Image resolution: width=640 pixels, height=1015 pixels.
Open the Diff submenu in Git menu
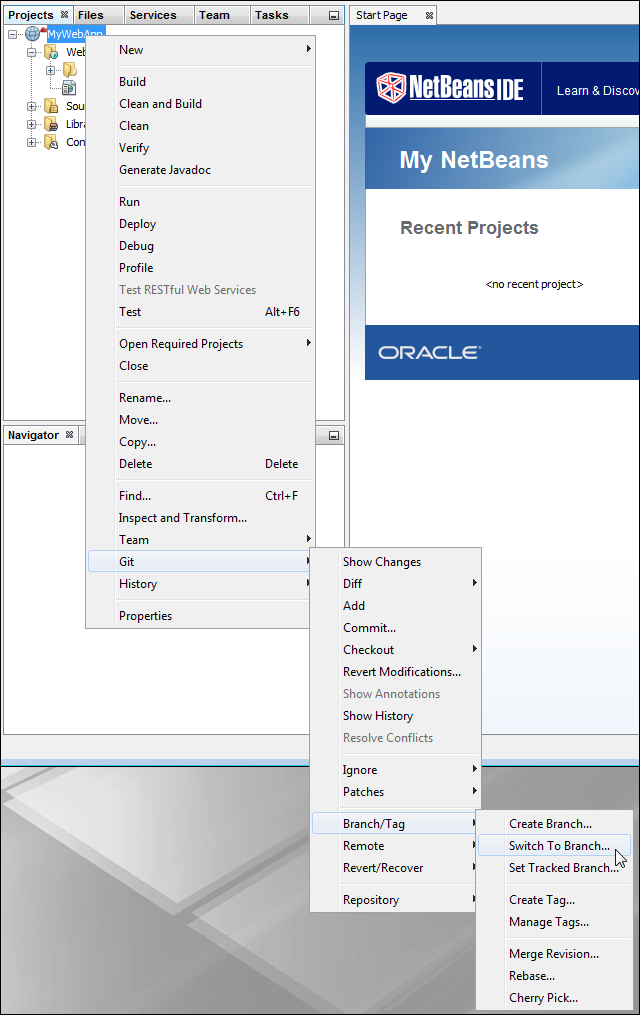(x=396, y=584)
